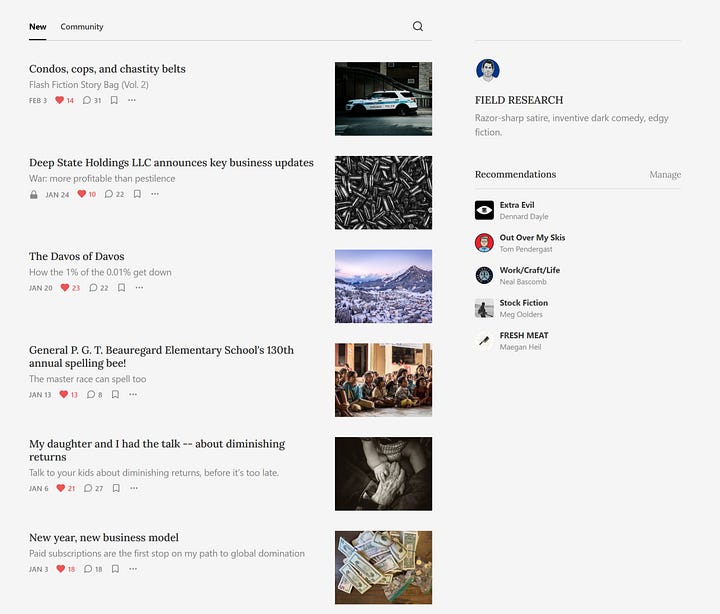Open the FRESH MEAT recommendation
Screen dimensions: 720x614
[524, 335]
